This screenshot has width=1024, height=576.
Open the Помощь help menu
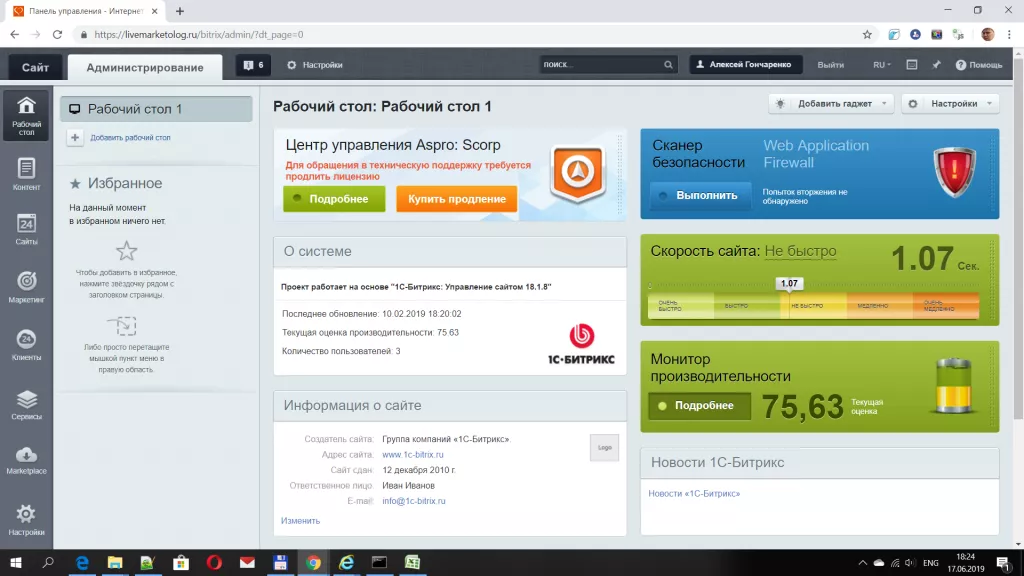click(x=978, y=65)
